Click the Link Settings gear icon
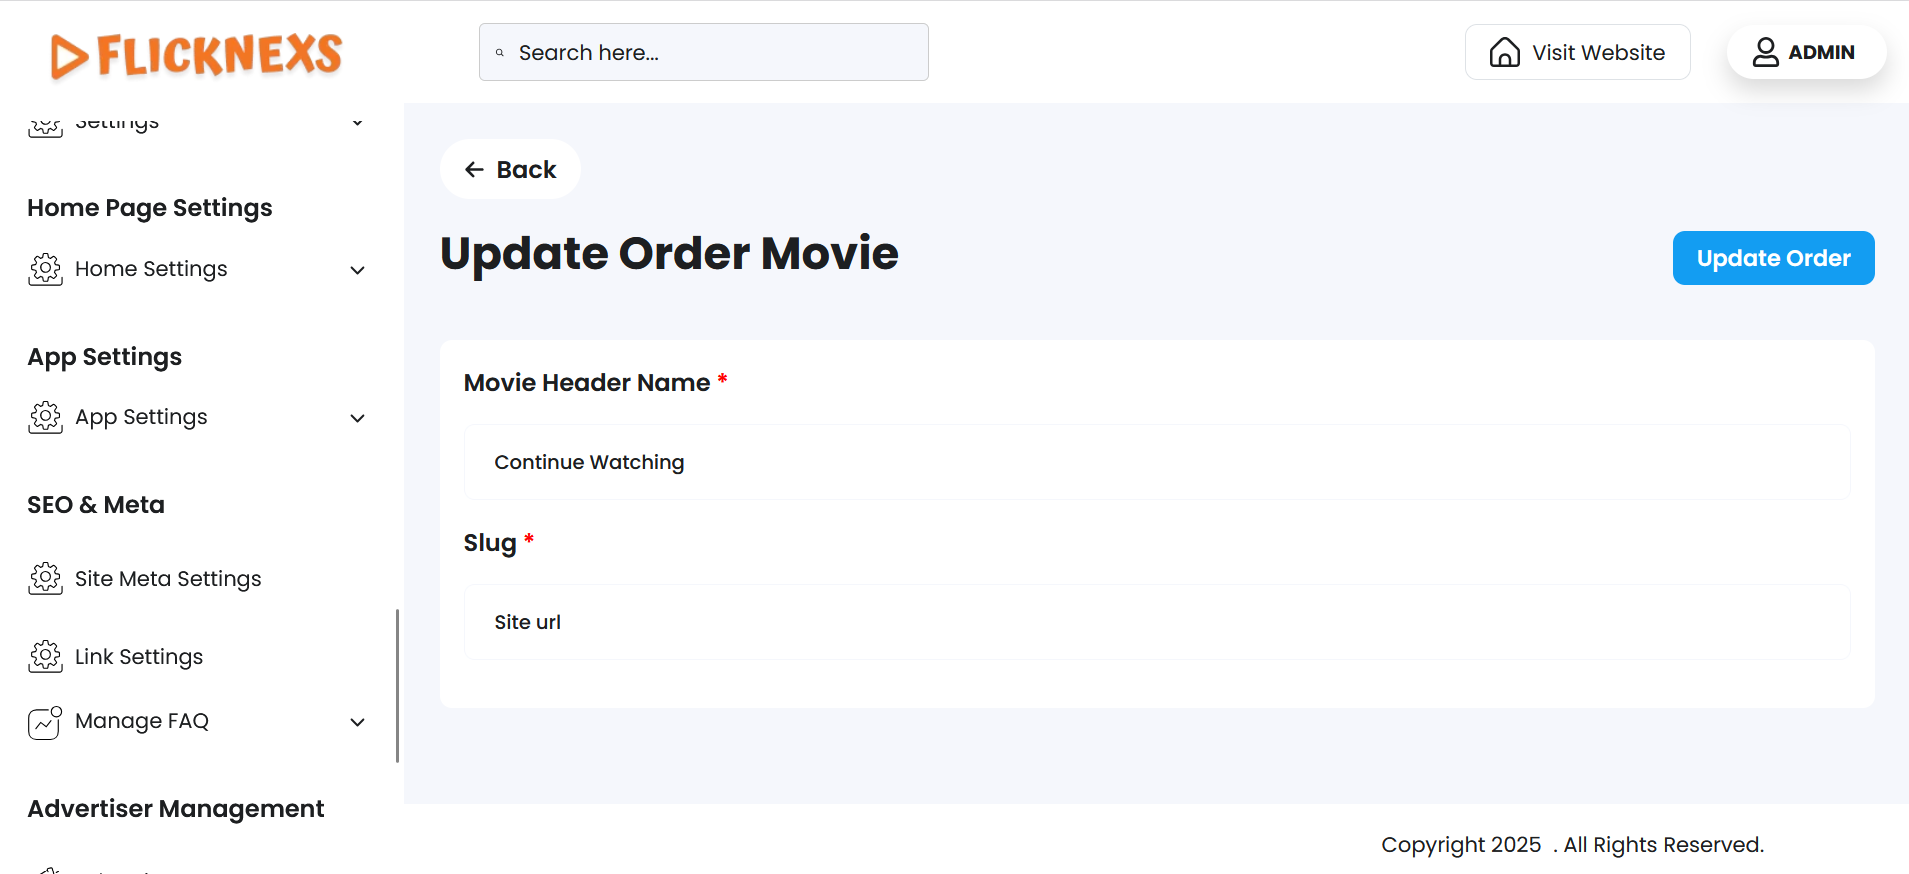1909x874 pixels. pos(46,657)
